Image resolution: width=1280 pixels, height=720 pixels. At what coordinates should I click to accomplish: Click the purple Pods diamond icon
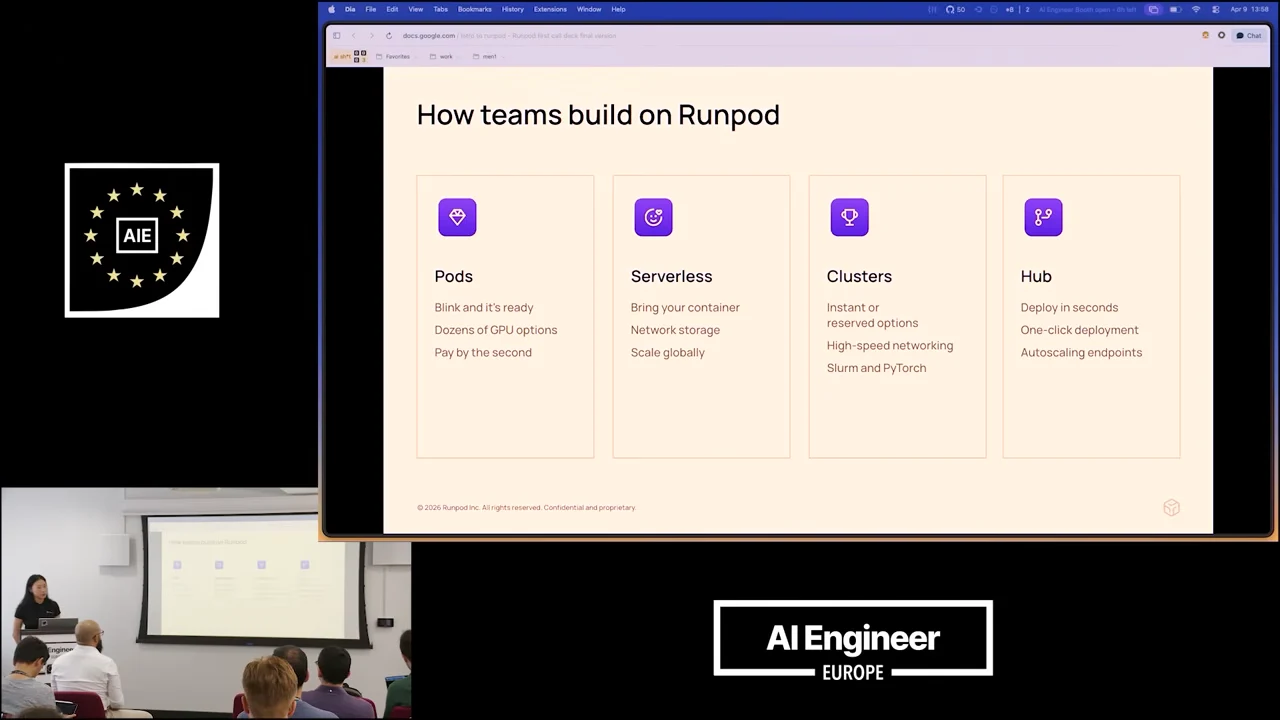457,217
